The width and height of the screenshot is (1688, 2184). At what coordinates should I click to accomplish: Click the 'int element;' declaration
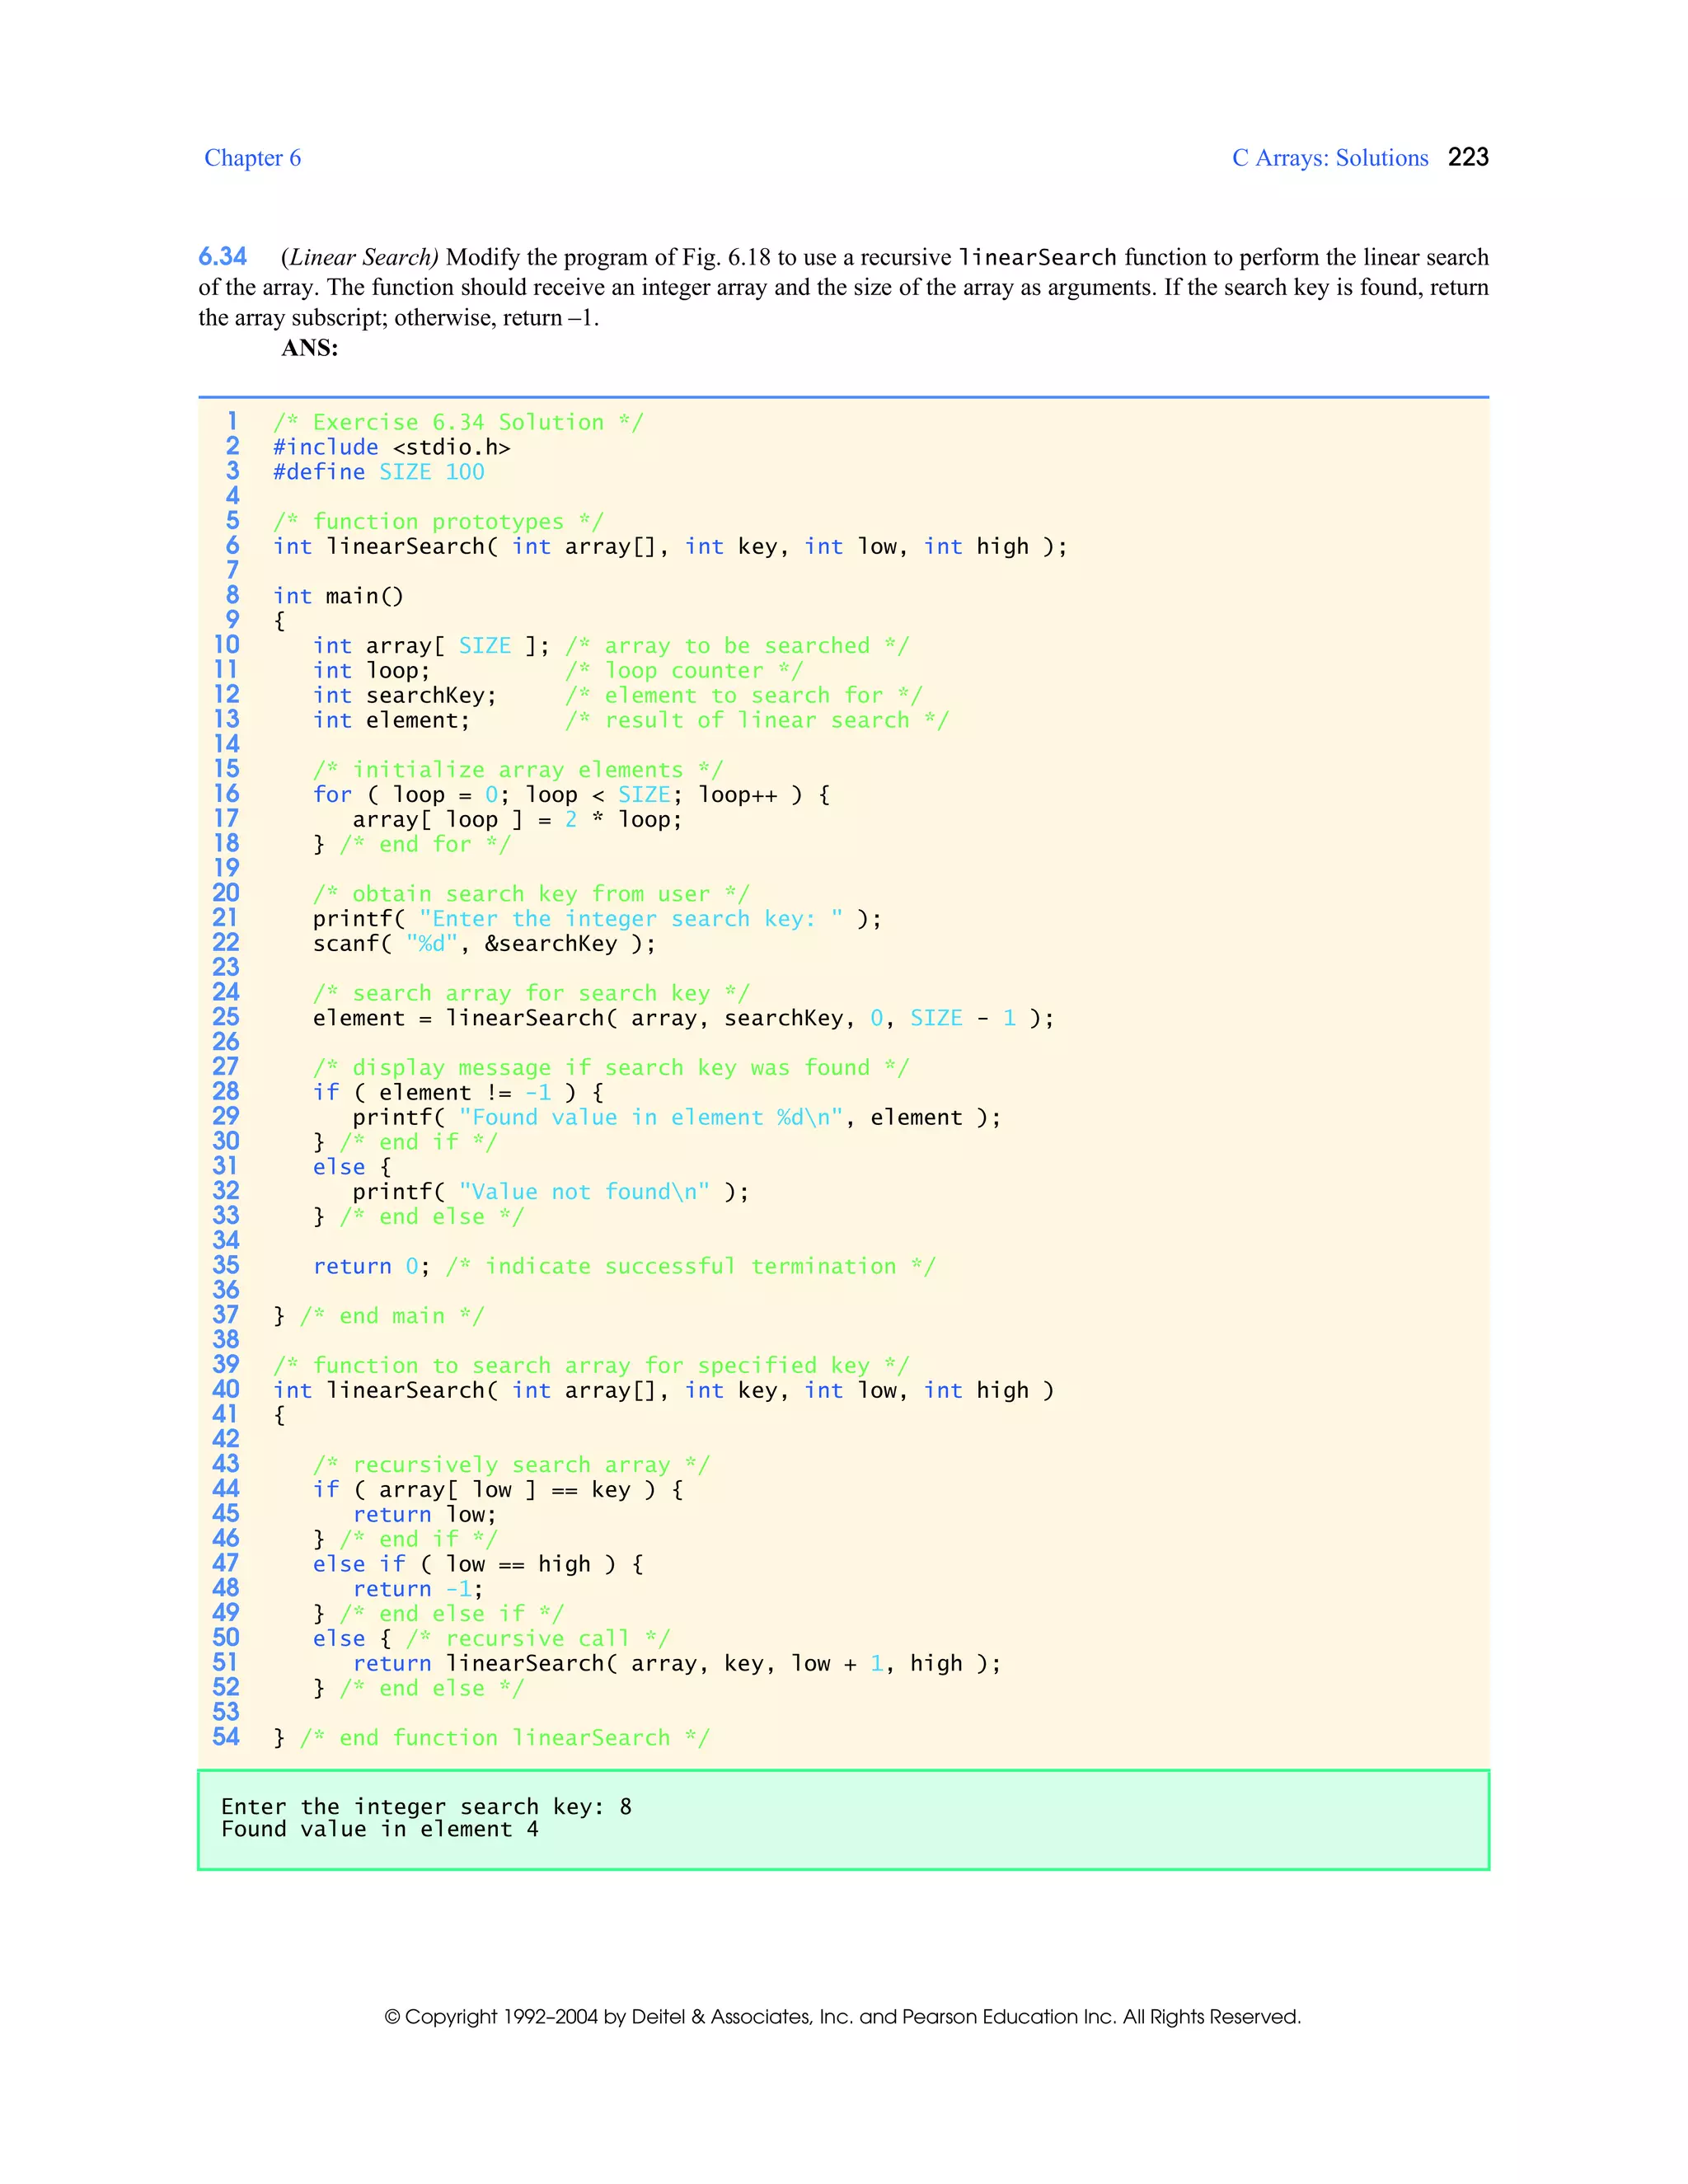[x=391, y=720]
